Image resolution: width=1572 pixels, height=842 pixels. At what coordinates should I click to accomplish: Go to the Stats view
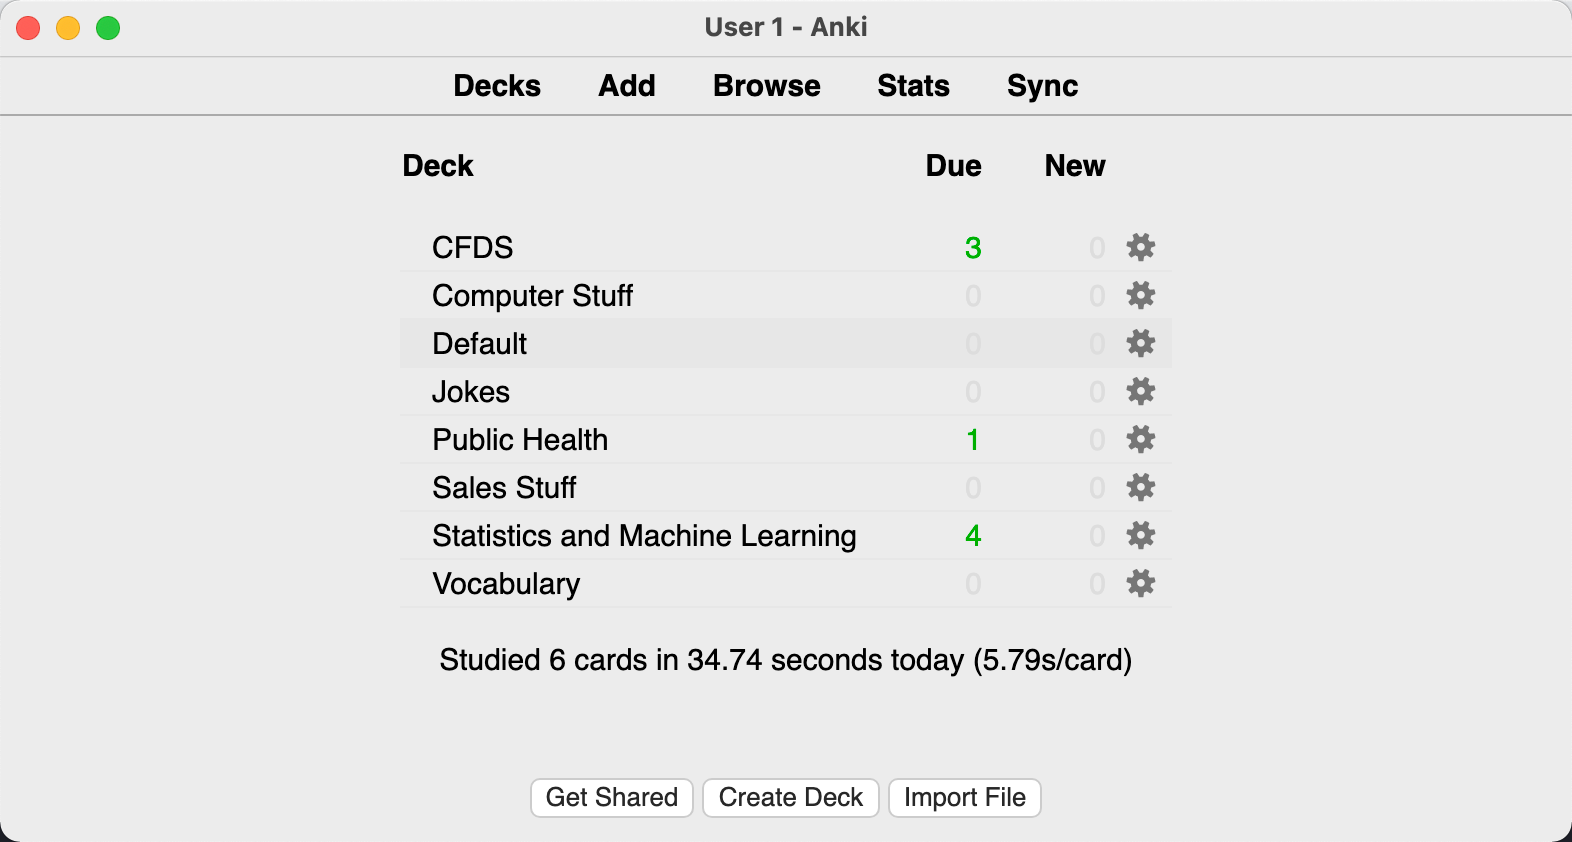[913, 86]
